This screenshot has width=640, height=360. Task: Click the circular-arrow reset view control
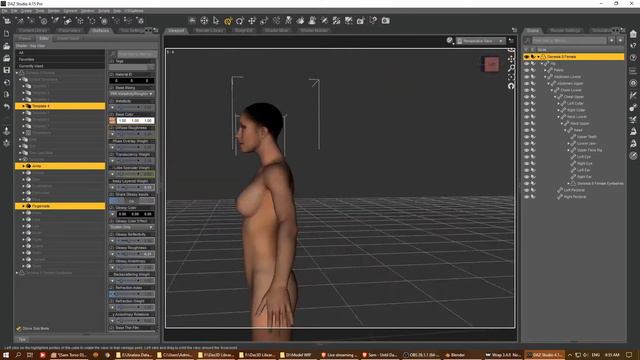pyautogui.click(x=511, y=86)
